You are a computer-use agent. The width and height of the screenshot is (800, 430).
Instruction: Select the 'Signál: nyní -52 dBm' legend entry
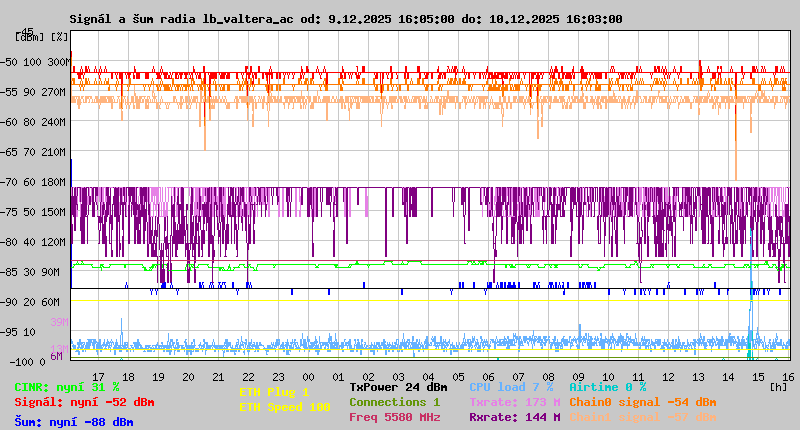[x=84, y=402]
